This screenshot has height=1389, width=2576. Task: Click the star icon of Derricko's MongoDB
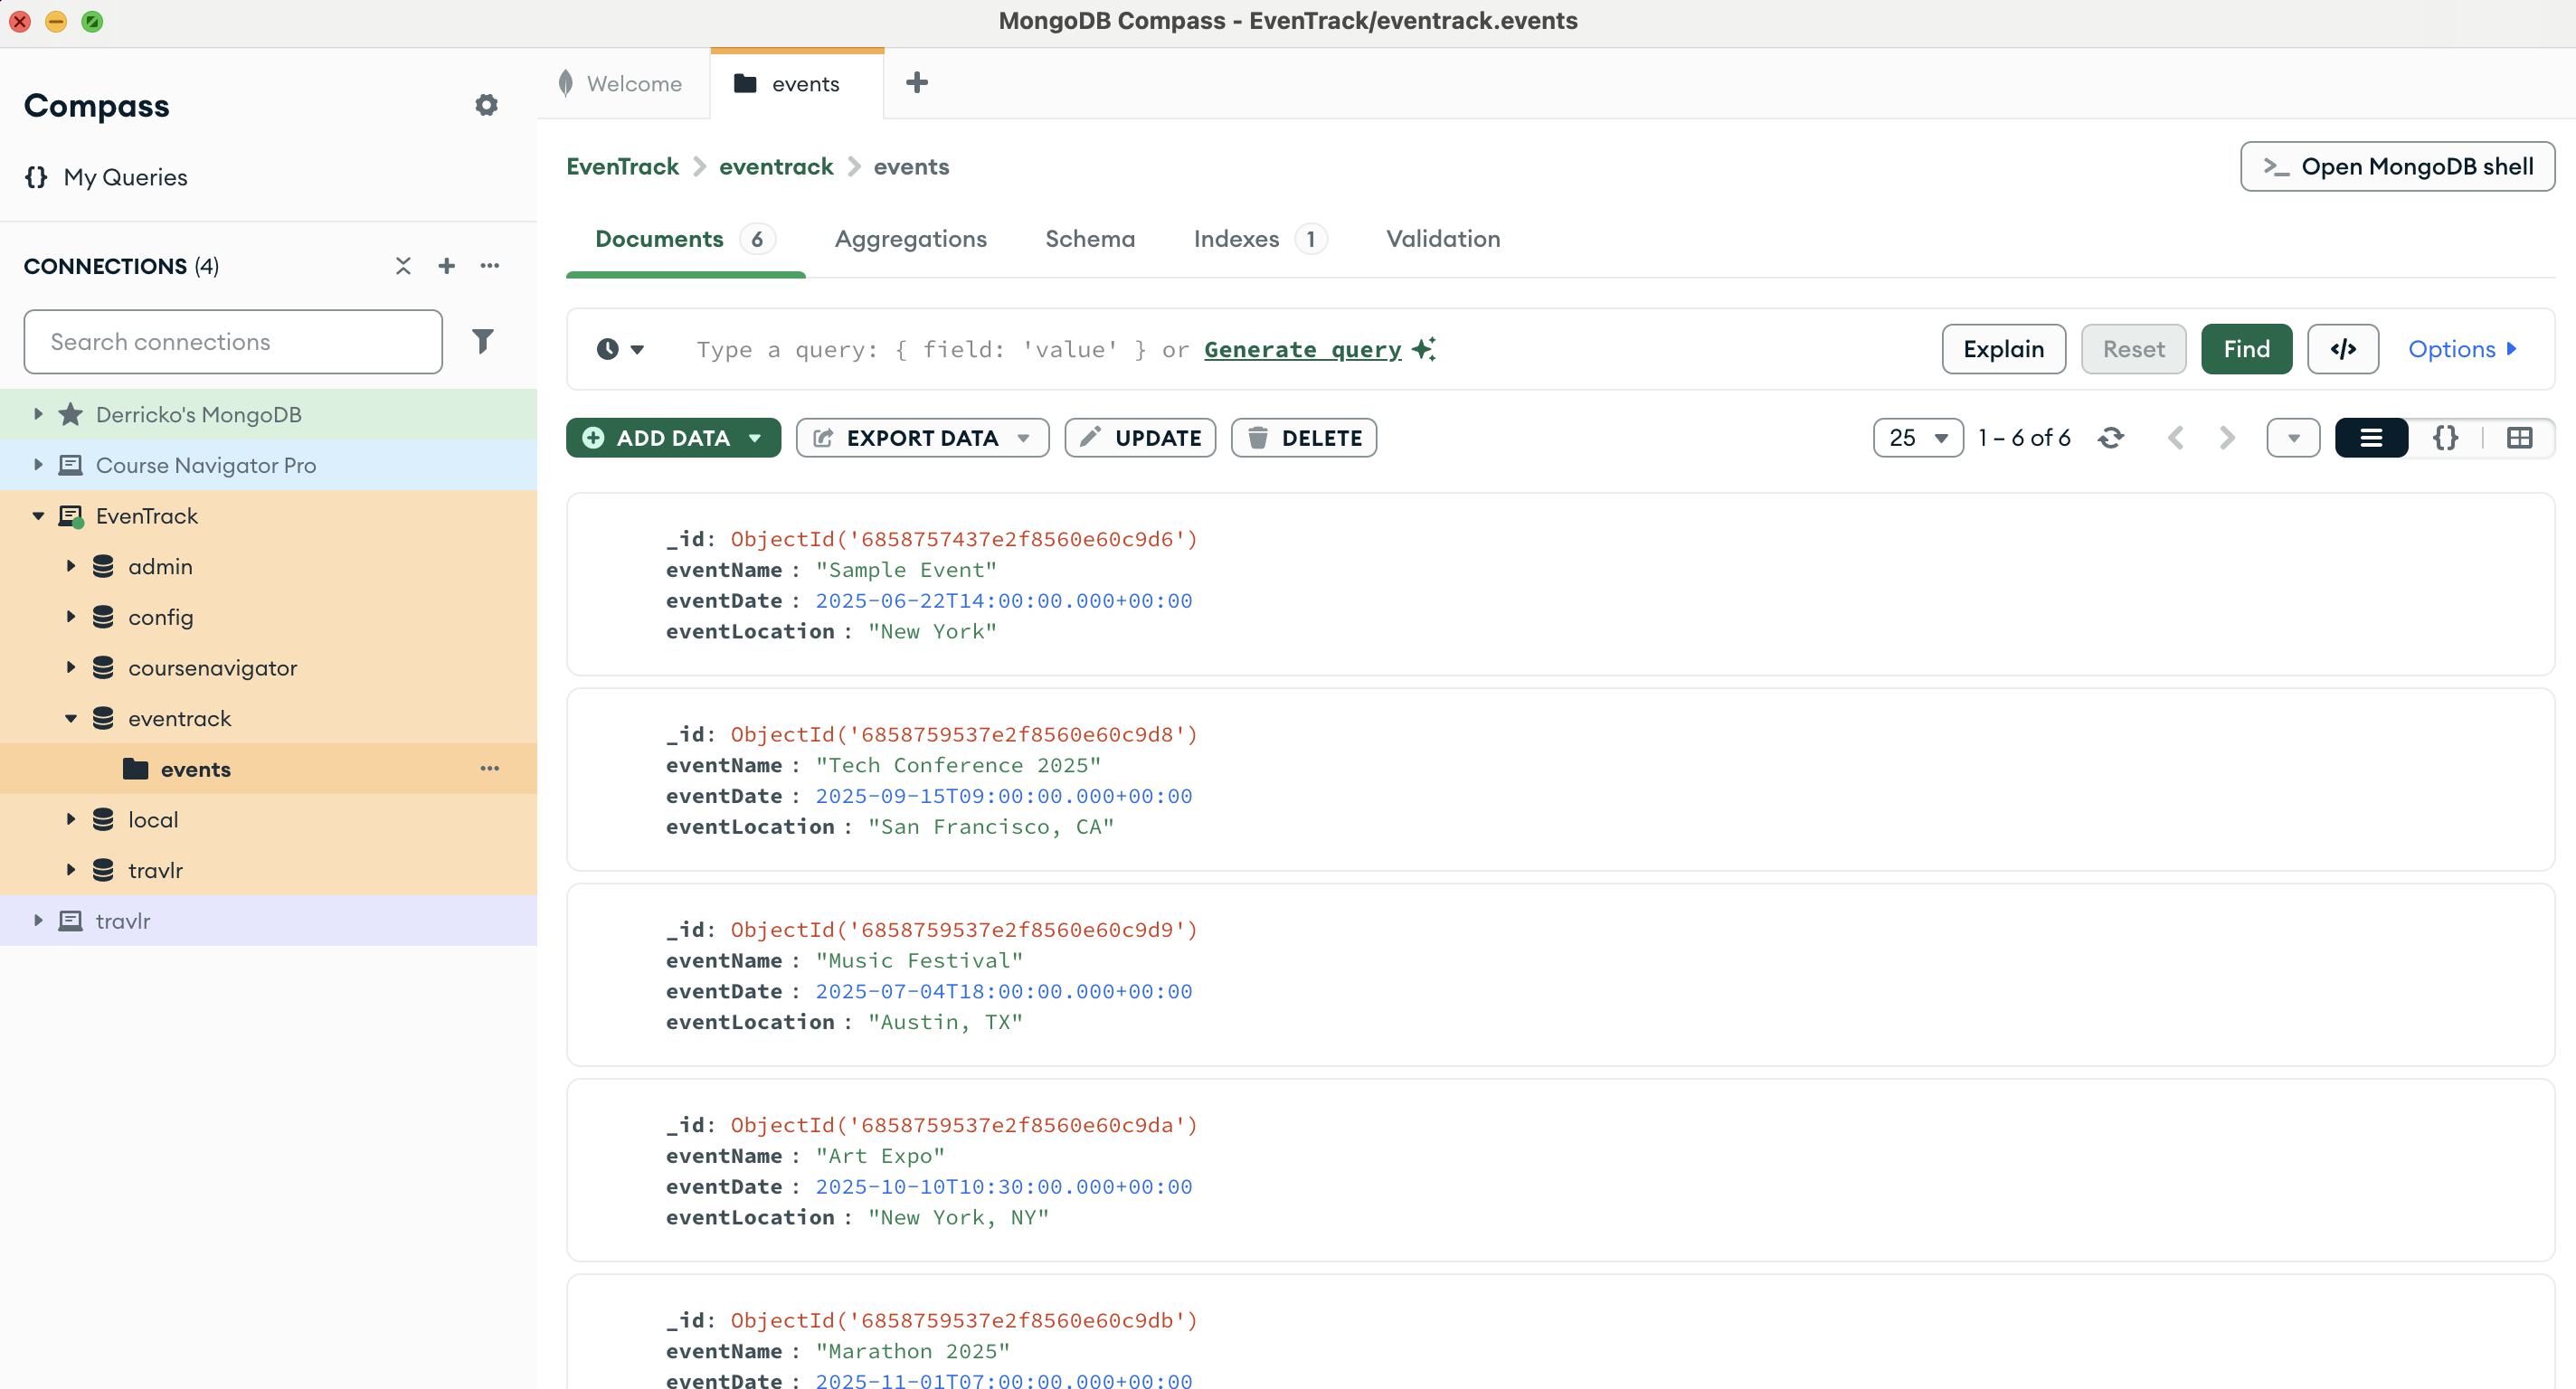point(70,414)
